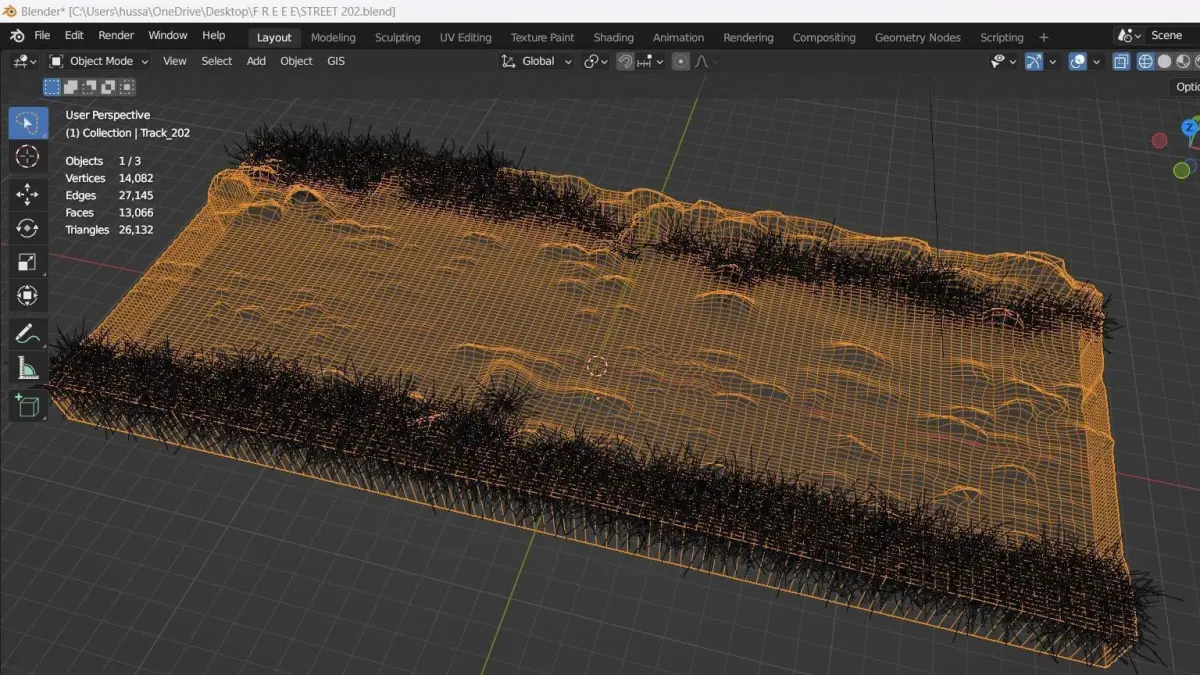Enable snapping with the magnet icon

(625, 62)
